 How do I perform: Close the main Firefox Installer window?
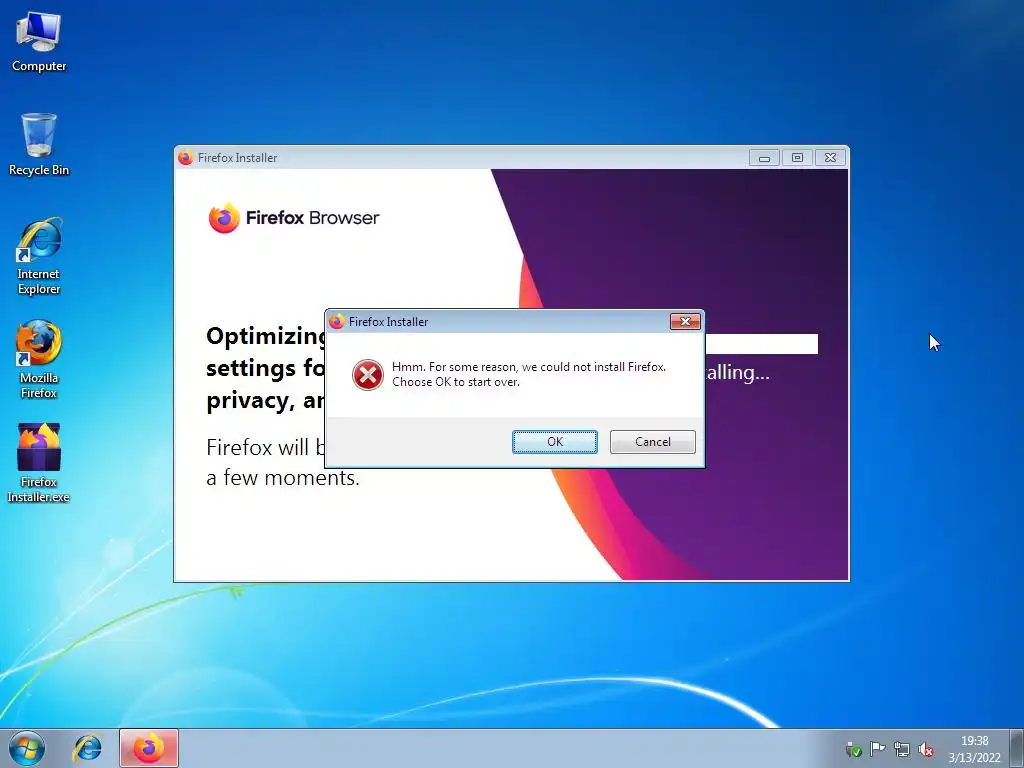coord(830,157)
